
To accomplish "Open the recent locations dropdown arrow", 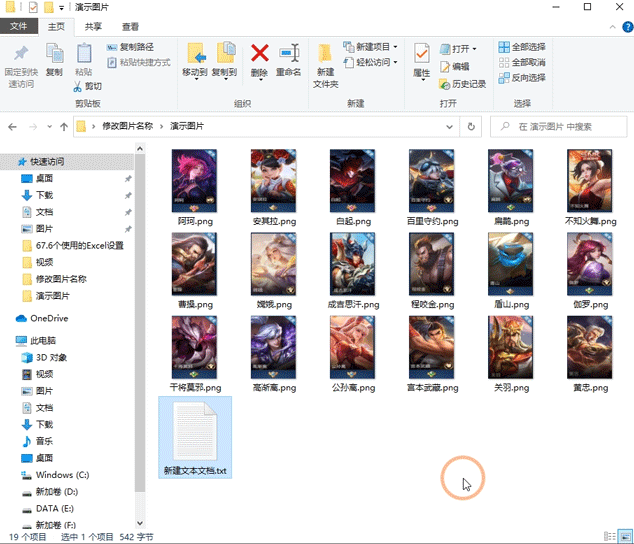I will coord(49,127).
